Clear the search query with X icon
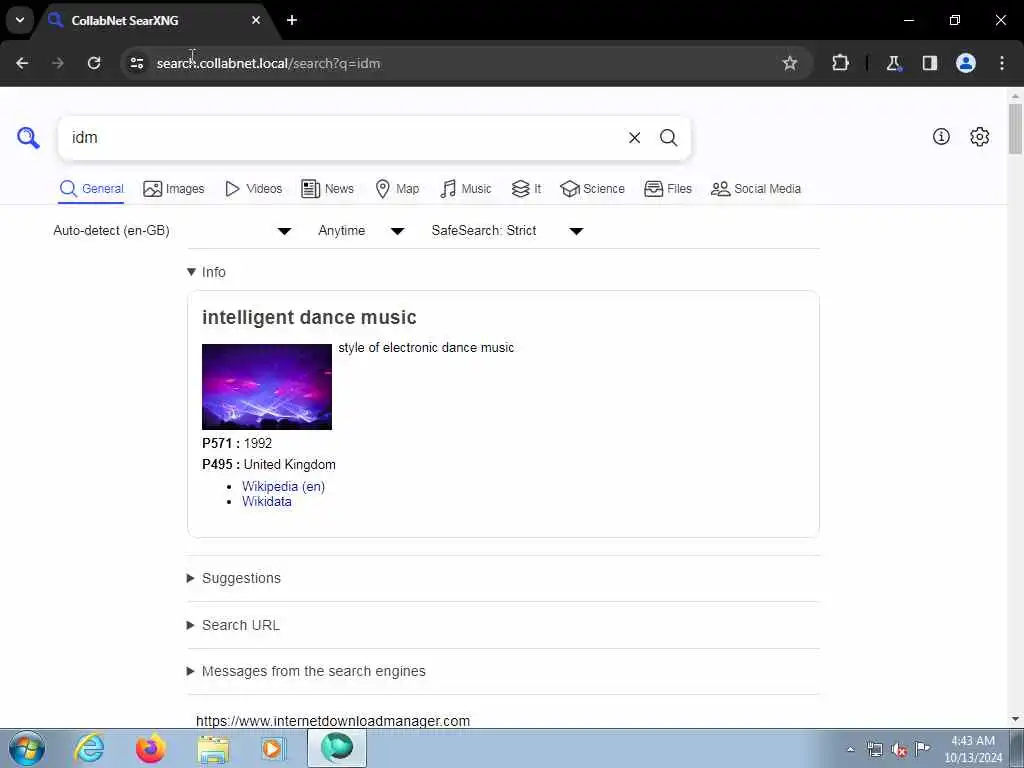 [634, 138]
